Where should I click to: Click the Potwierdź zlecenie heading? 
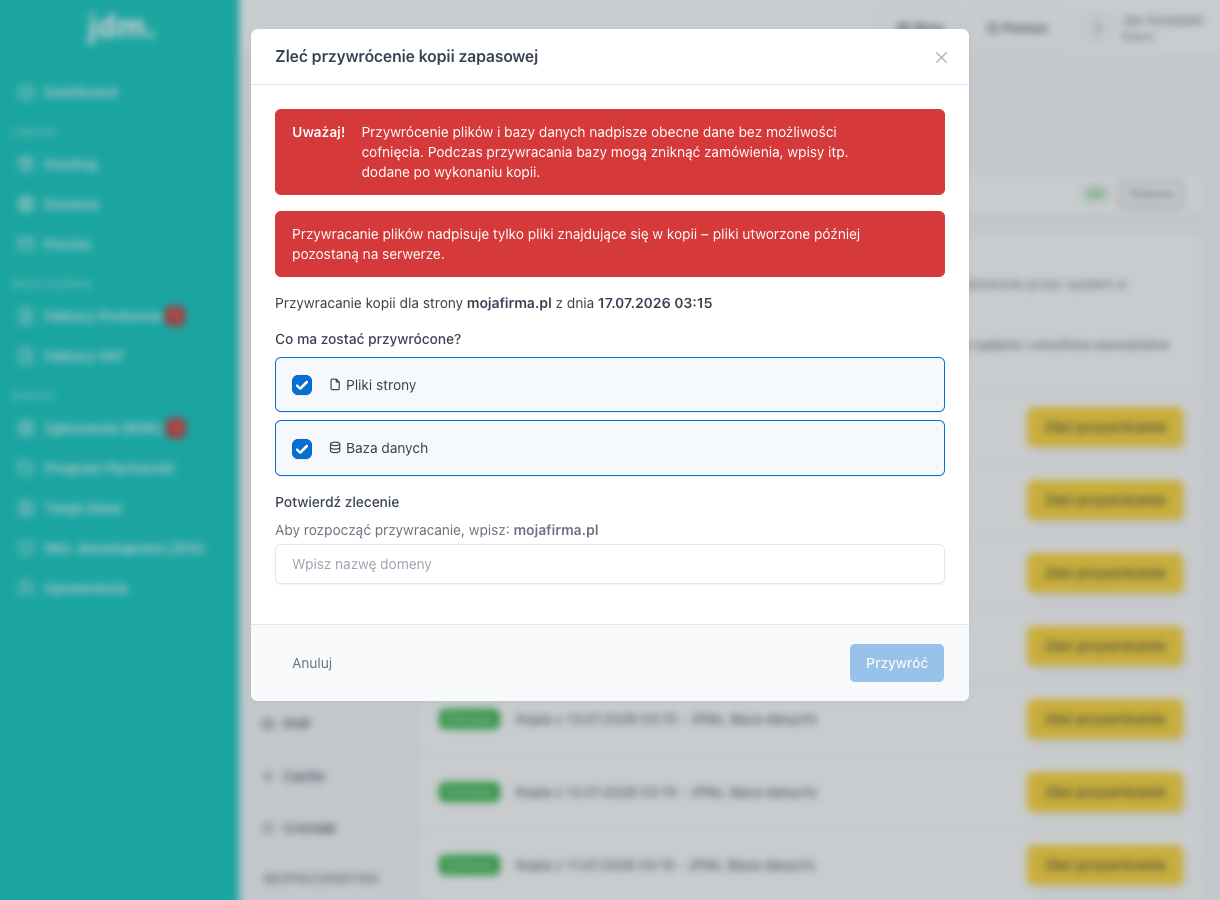coord(337,502)
